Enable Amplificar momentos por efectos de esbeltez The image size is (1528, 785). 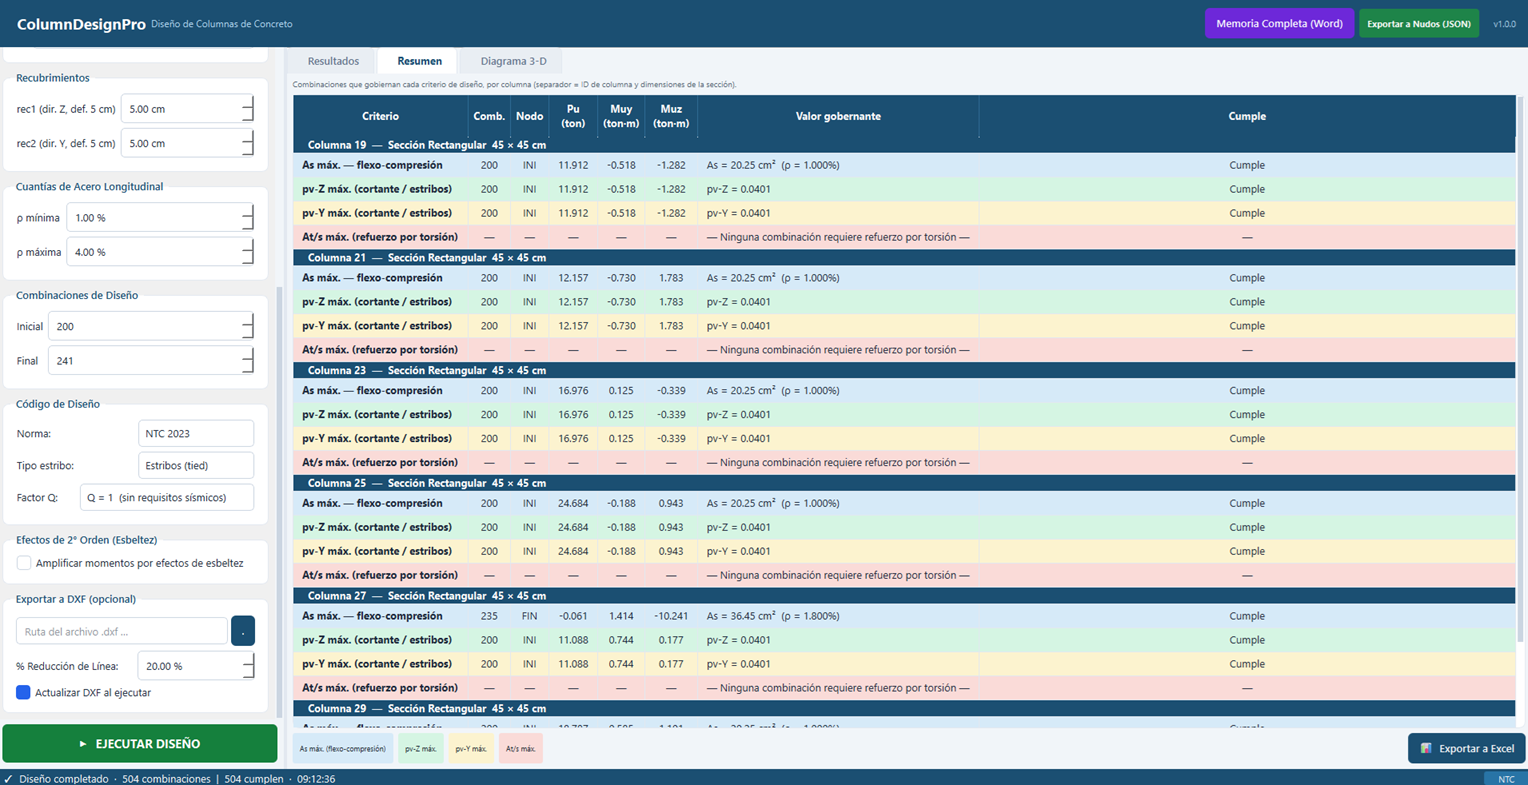(x=24, y=563)
